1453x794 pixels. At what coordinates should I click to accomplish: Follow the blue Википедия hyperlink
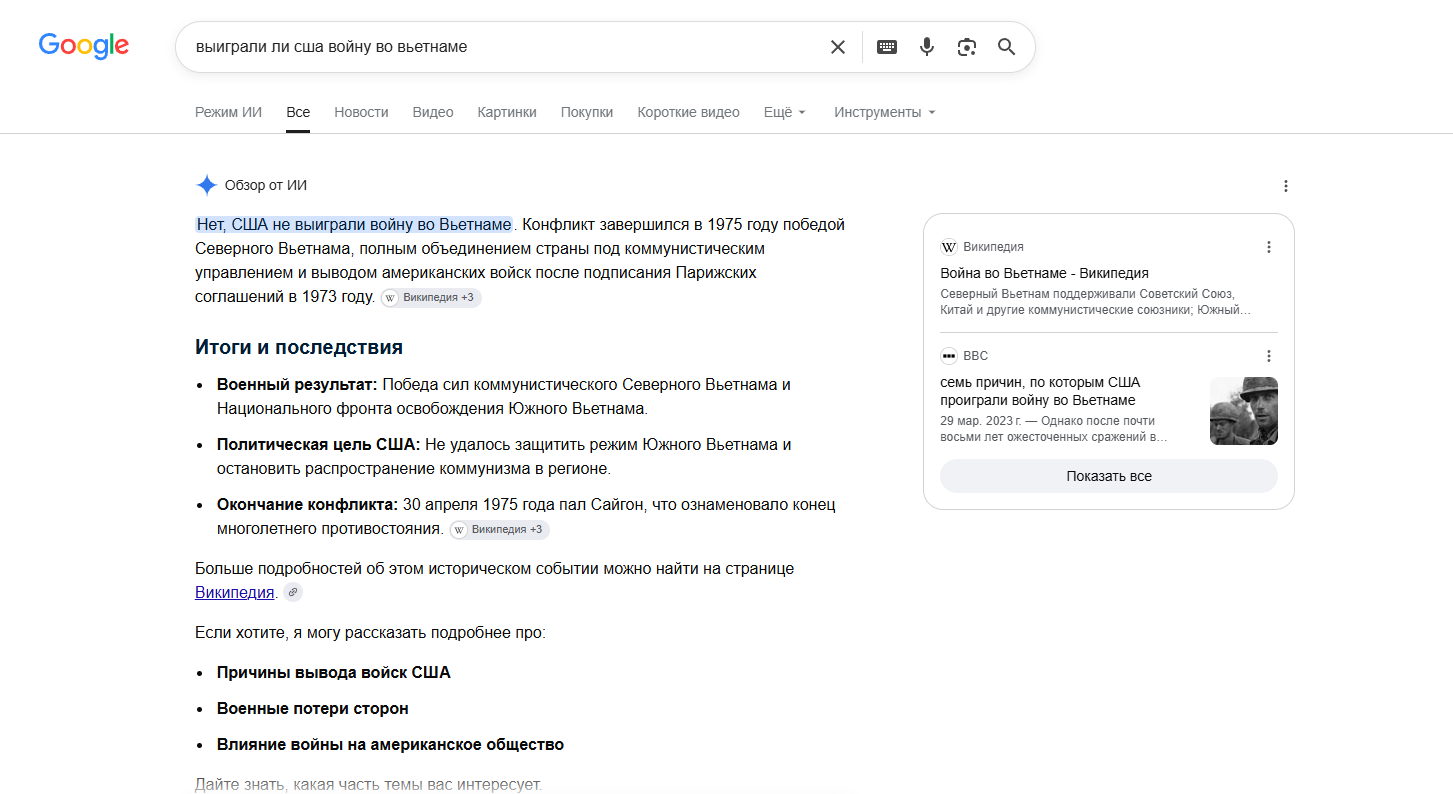coord(235,592)
